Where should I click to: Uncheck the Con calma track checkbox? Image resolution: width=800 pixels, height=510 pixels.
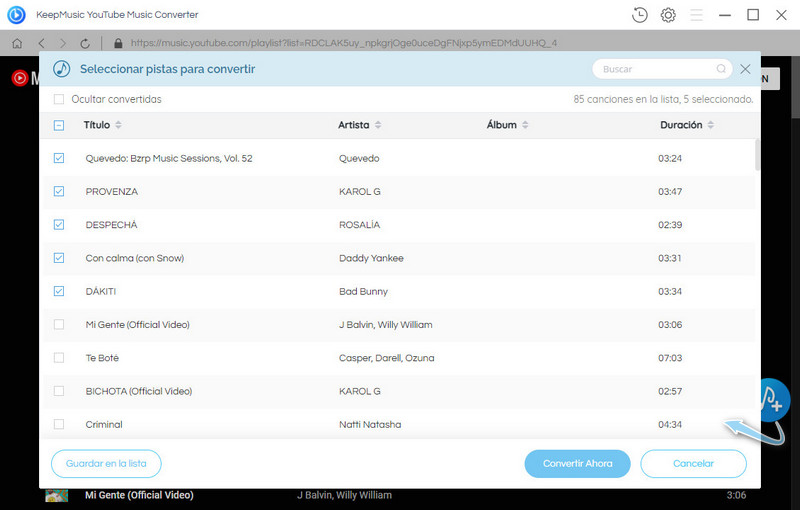click(59, 258)
